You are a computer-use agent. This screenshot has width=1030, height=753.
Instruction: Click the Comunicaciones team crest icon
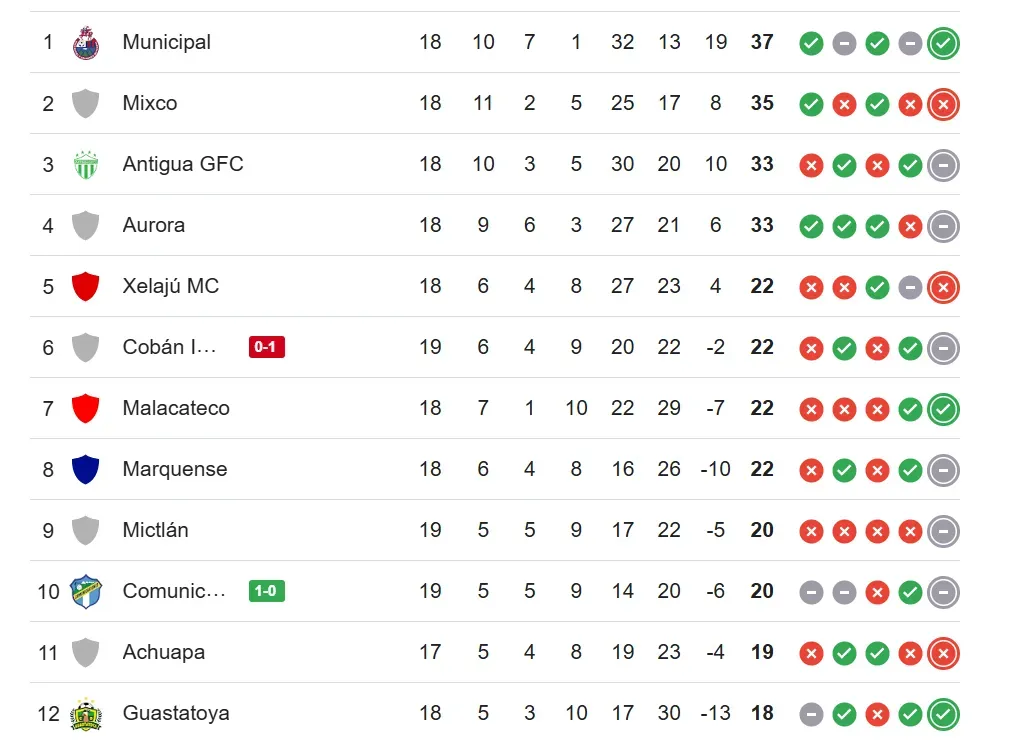point(86,592)
